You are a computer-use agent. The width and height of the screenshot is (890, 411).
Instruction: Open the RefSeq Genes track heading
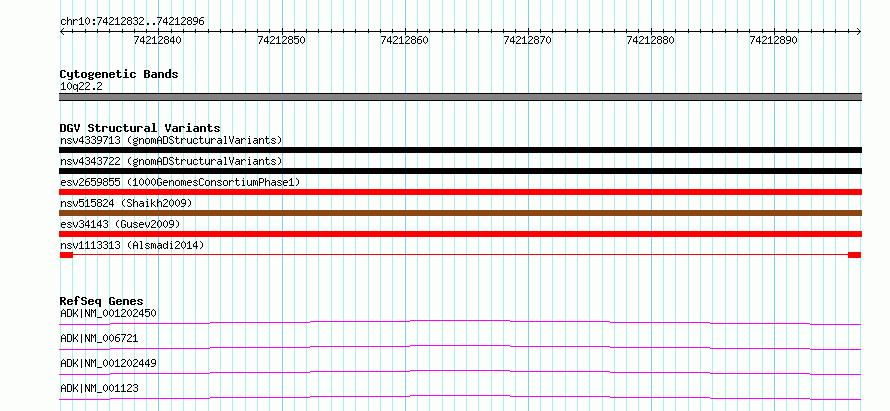pyautogui.click(x=102, y=301)
